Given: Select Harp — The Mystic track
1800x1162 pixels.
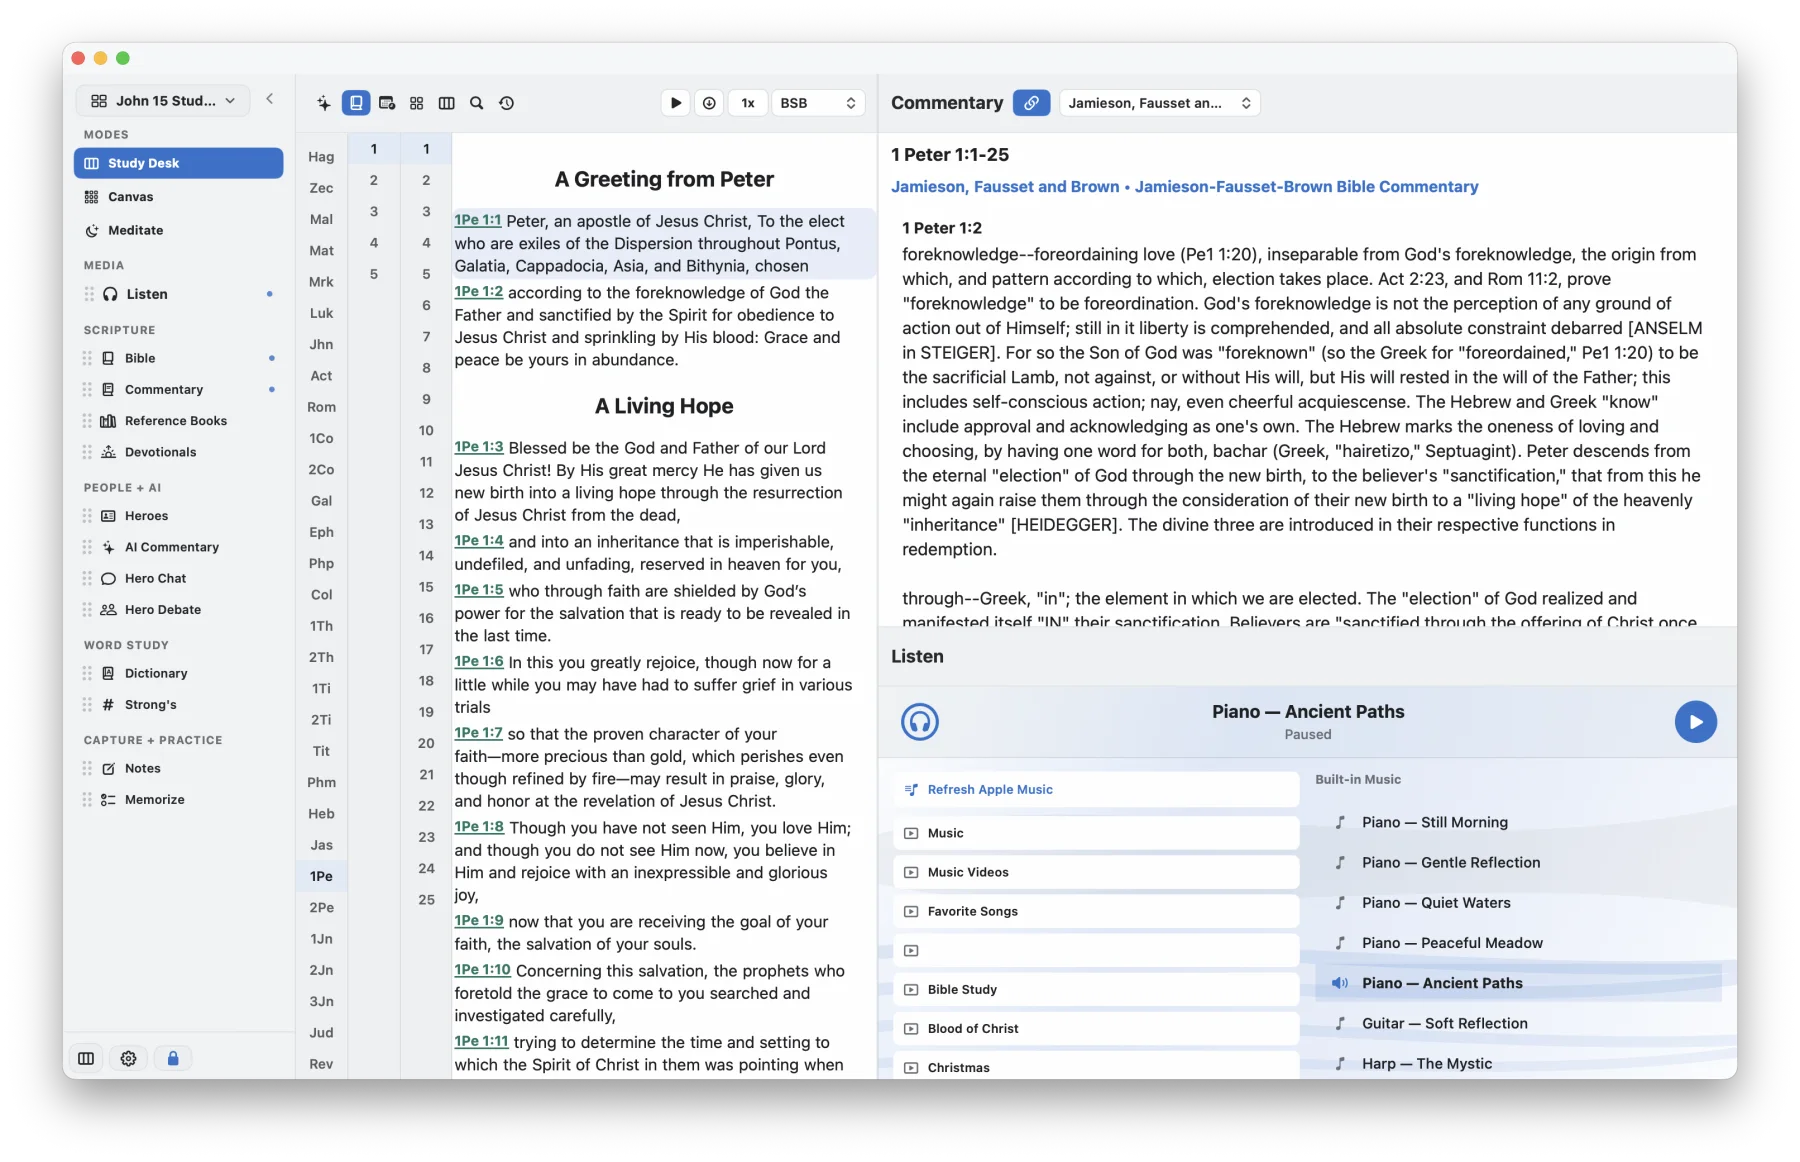Looking at the screenshot, I should (x=1520, y=1063).
